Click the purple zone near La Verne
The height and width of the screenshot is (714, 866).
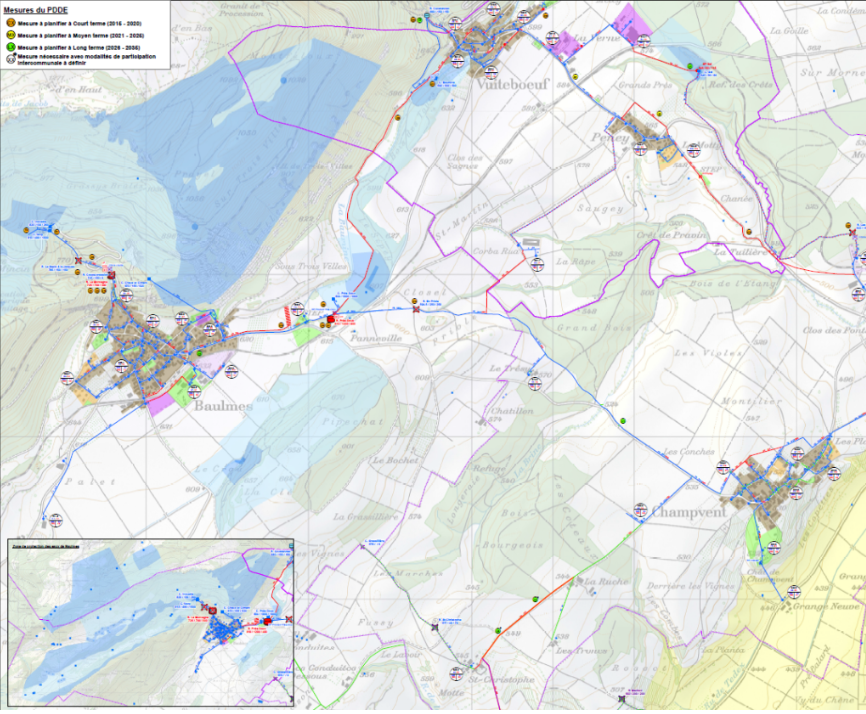click(x=564, y=43)
